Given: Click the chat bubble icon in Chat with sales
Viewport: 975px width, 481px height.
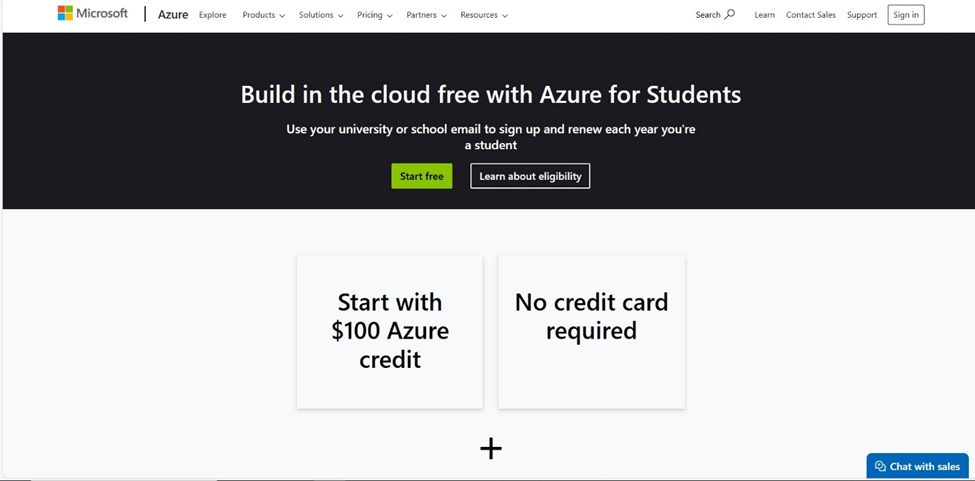Looking at the screenshot, I should pos(880,466).
